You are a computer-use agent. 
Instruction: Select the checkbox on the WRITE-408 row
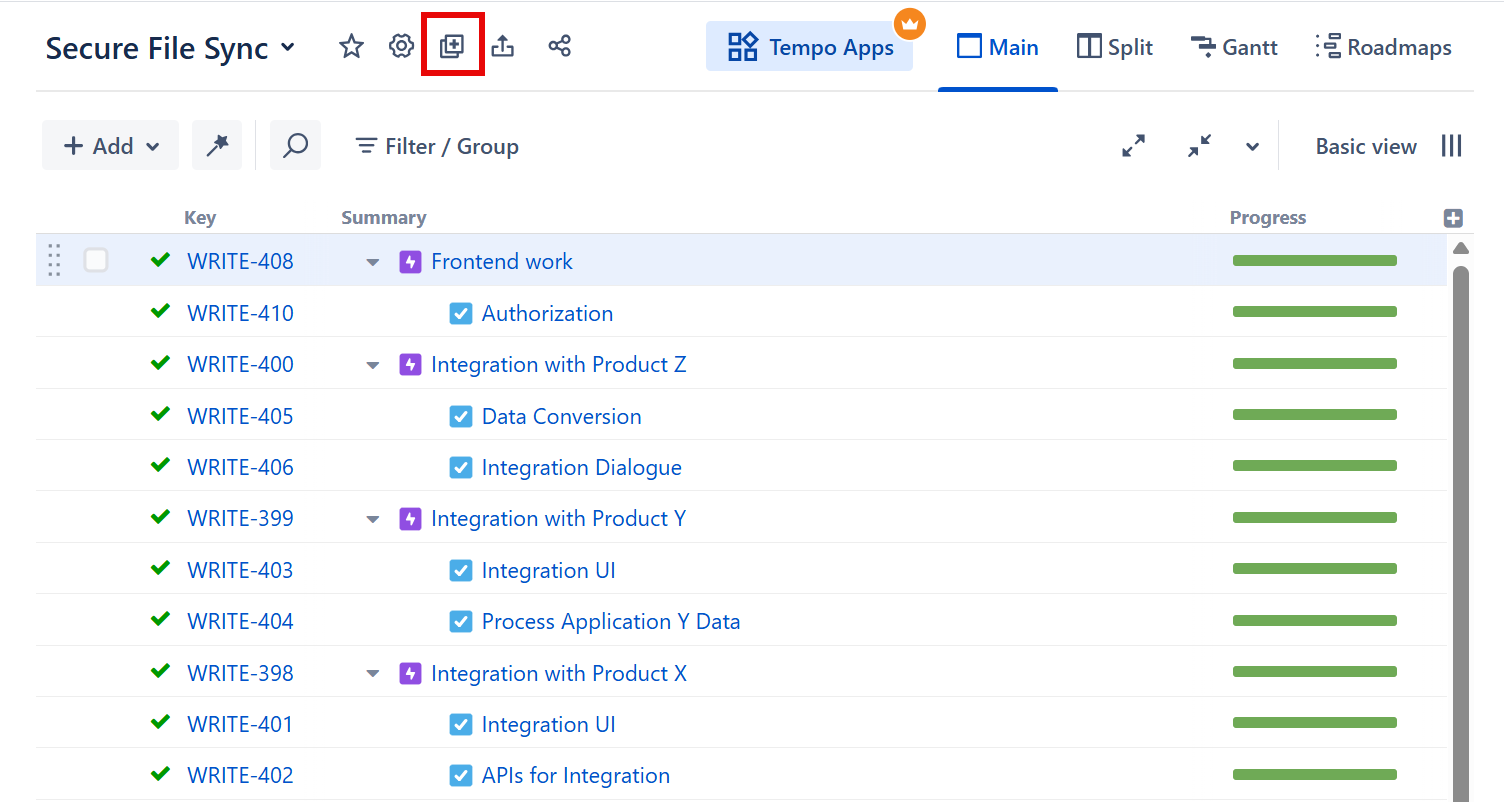96,259
